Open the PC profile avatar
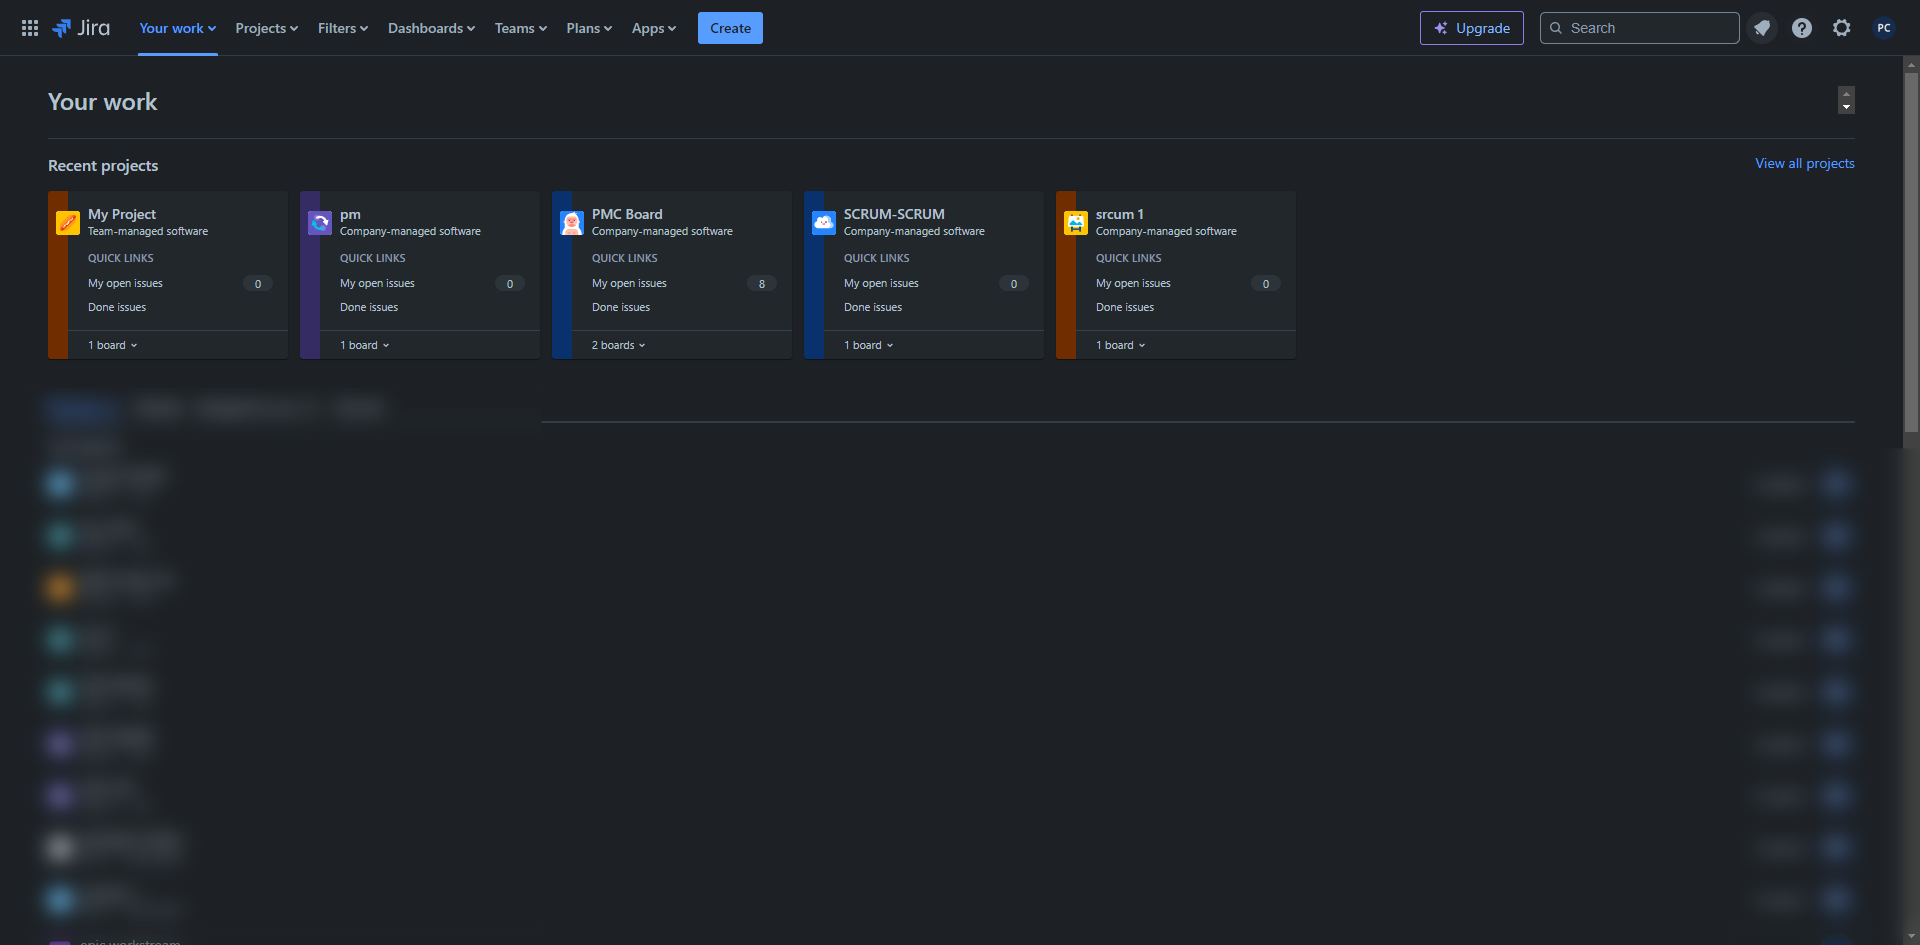Image resolution: width=1920 pixels, height=945 pixels. tap(1884, 28)
